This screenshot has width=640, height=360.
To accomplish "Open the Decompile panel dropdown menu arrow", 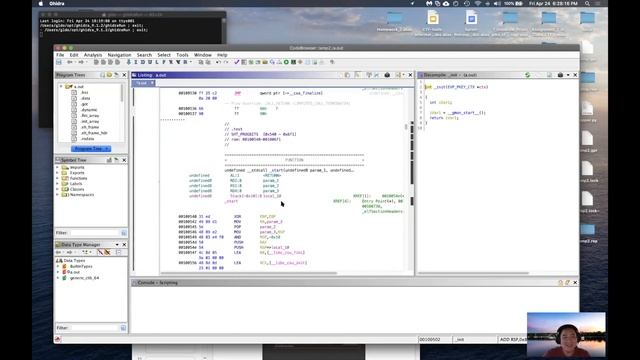I will (568, 75).
